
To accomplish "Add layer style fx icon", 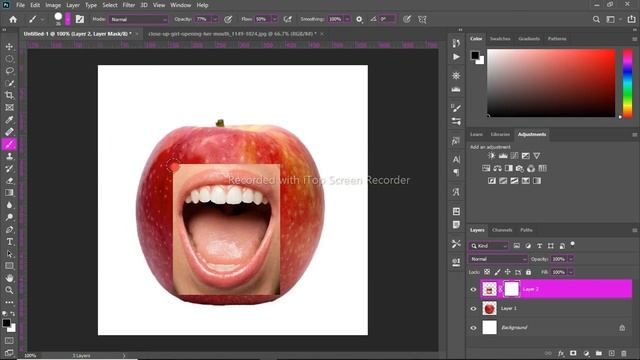I will pos(561,353).
